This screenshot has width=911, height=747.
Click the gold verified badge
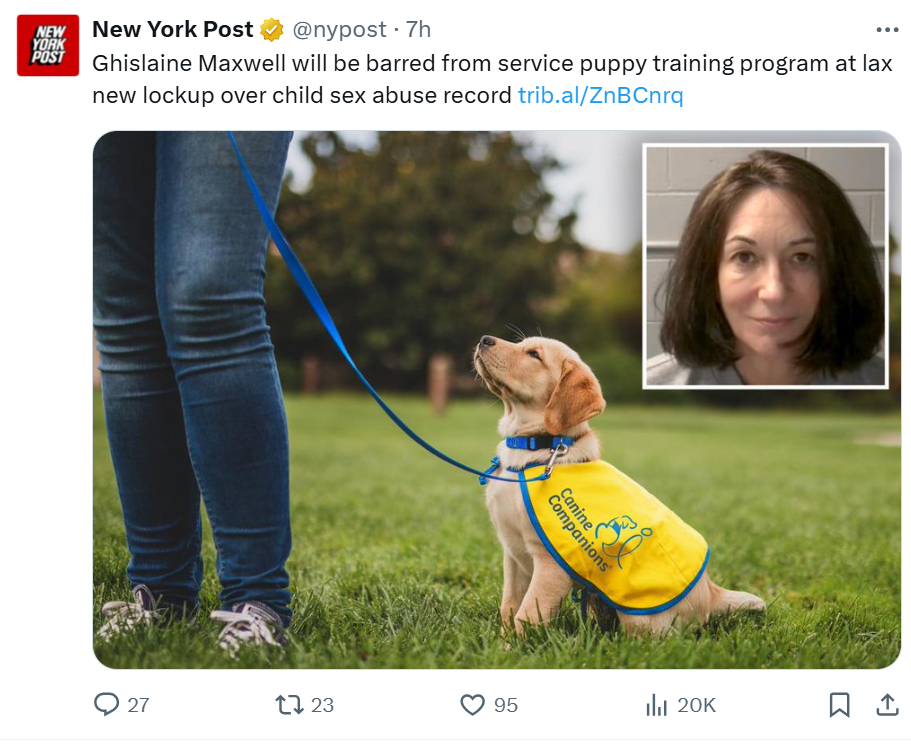click(x=271, y=29)
